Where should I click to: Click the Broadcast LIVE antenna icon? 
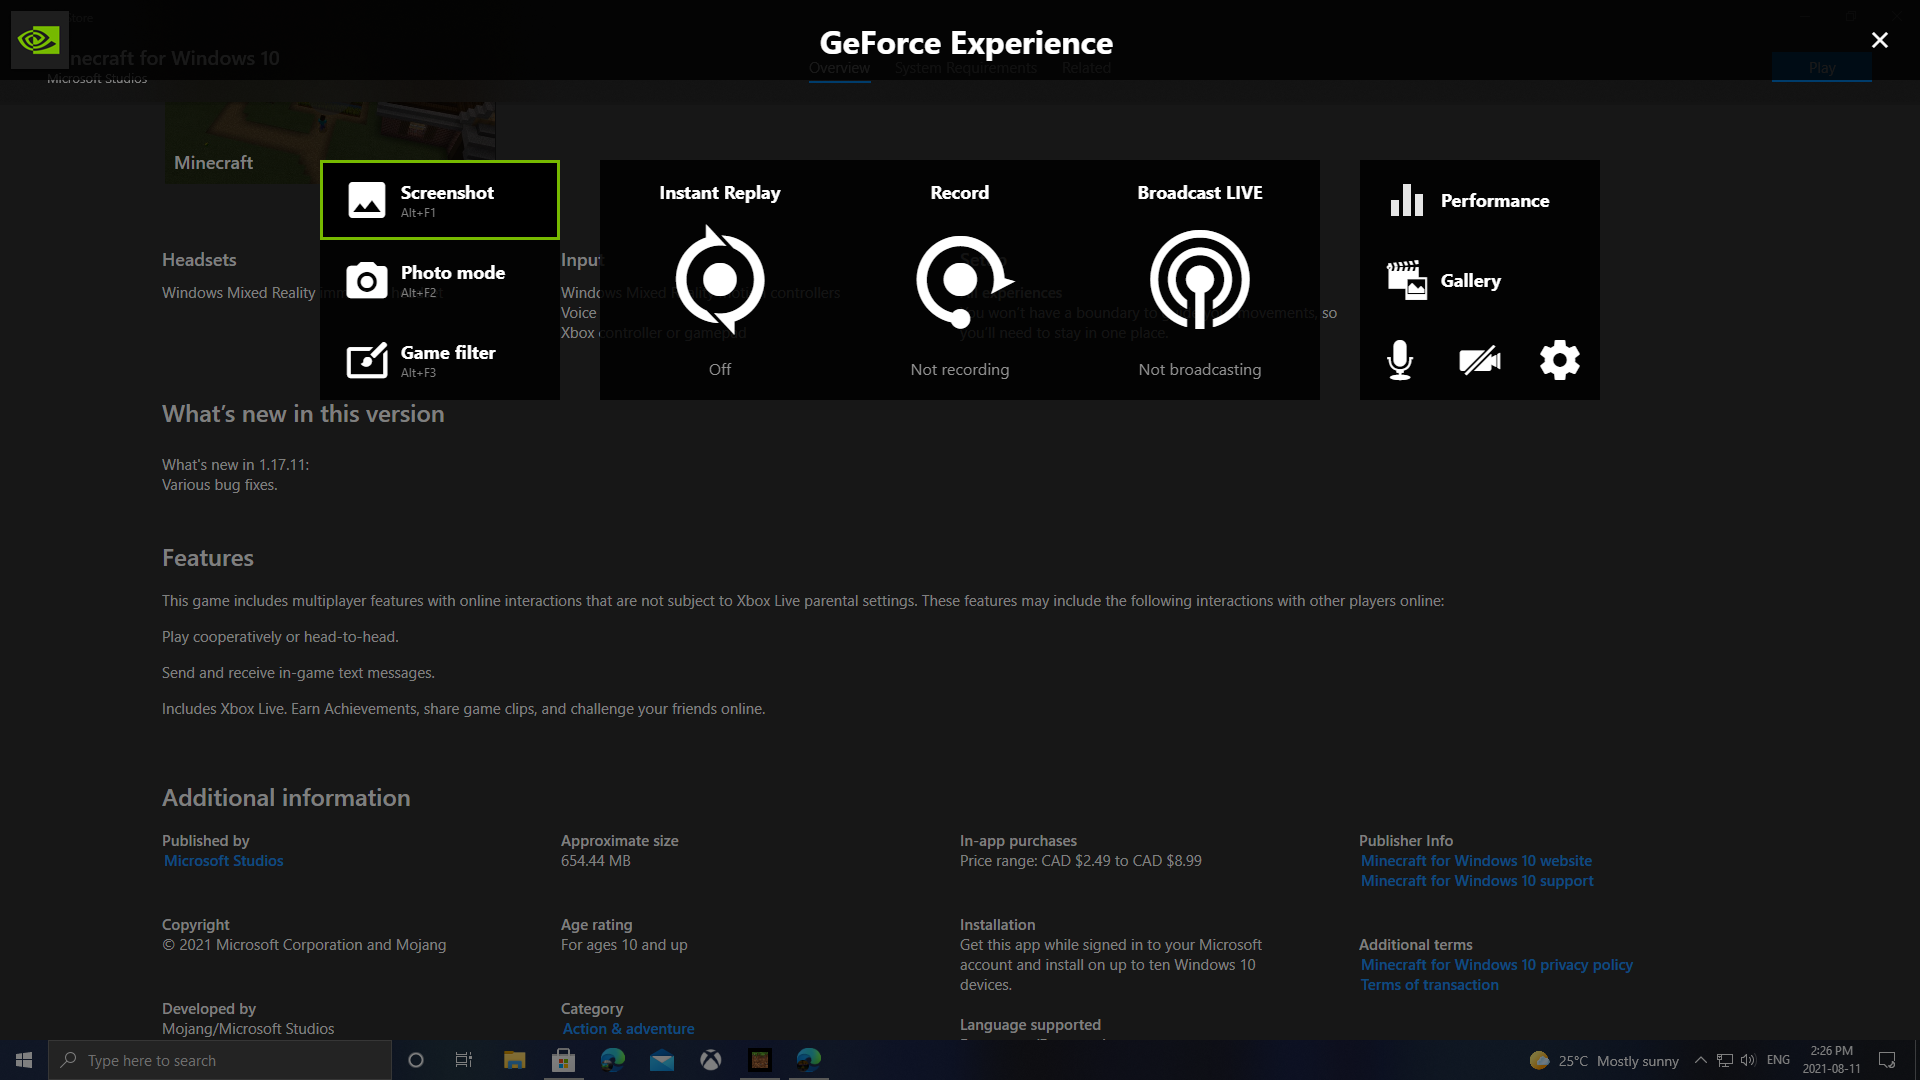click(1199, 280)
